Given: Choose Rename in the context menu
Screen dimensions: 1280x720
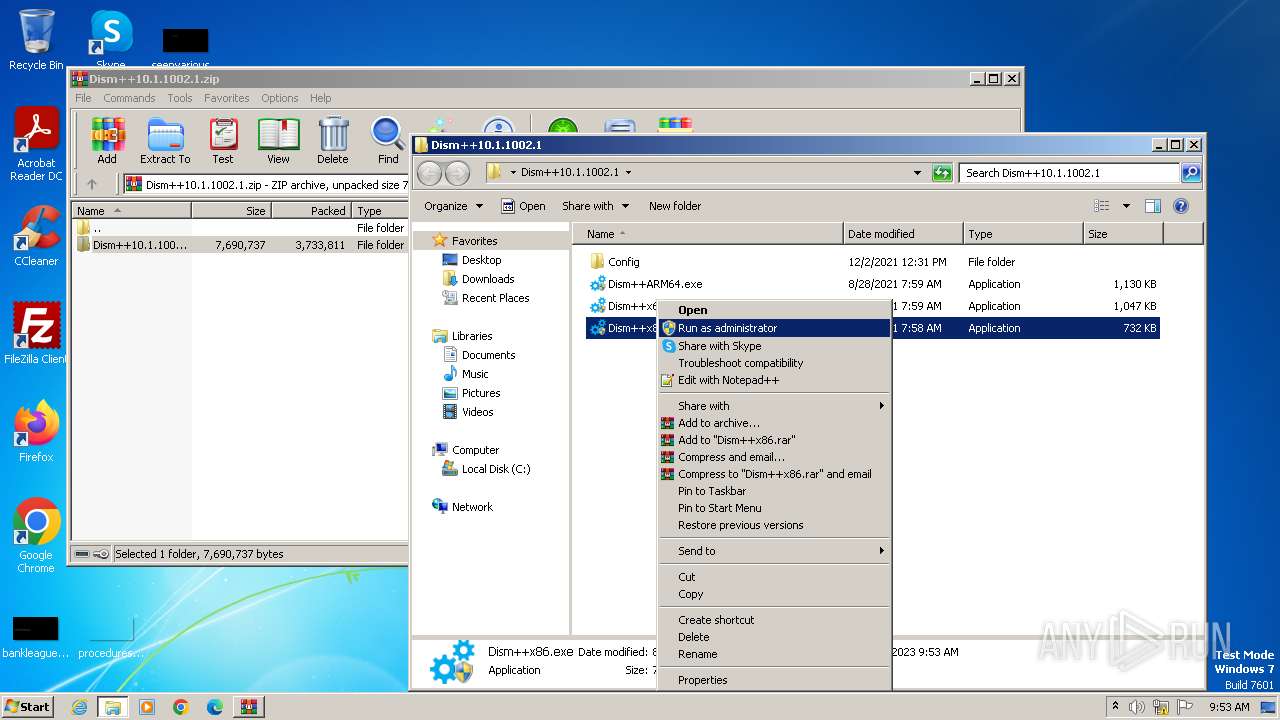Looking at the screenshot, I should click(x=774, y=654).
